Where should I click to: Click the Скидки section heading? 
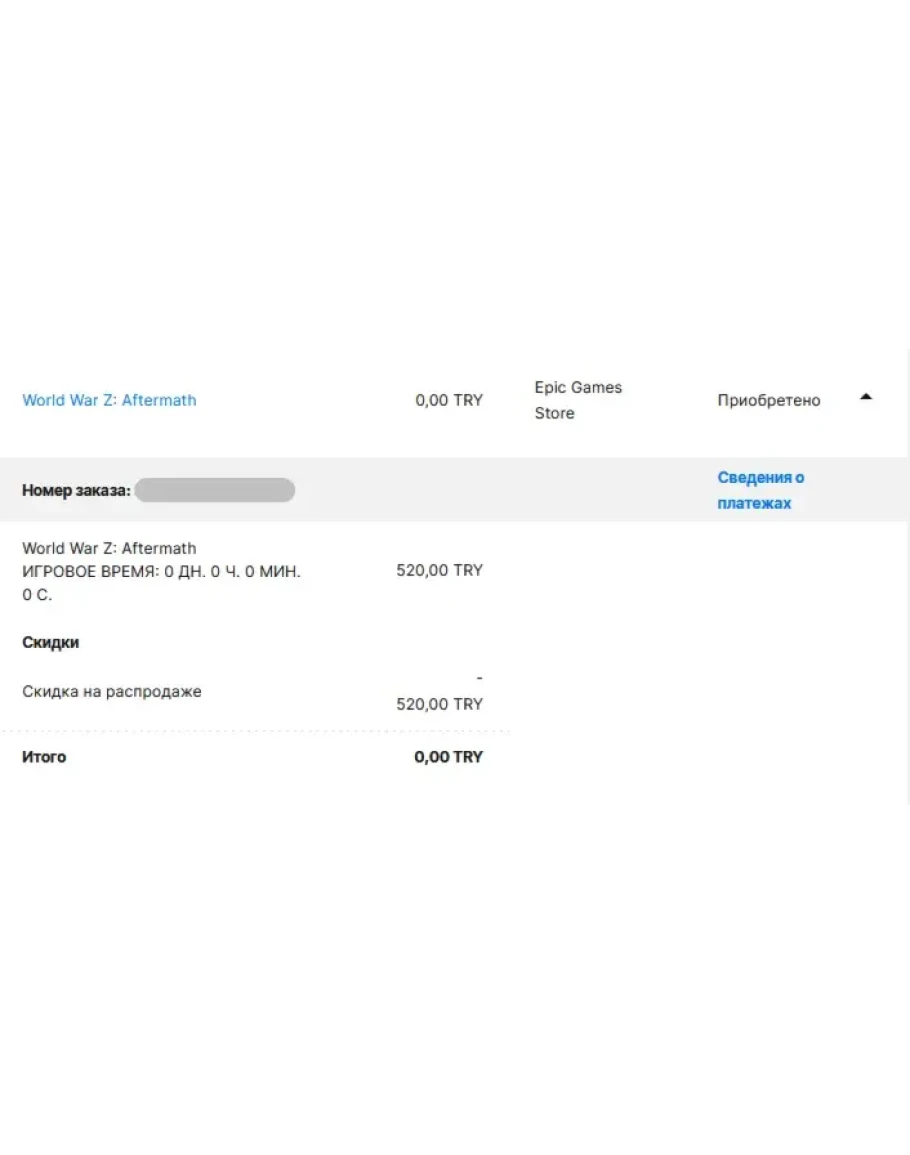point(50,642)
